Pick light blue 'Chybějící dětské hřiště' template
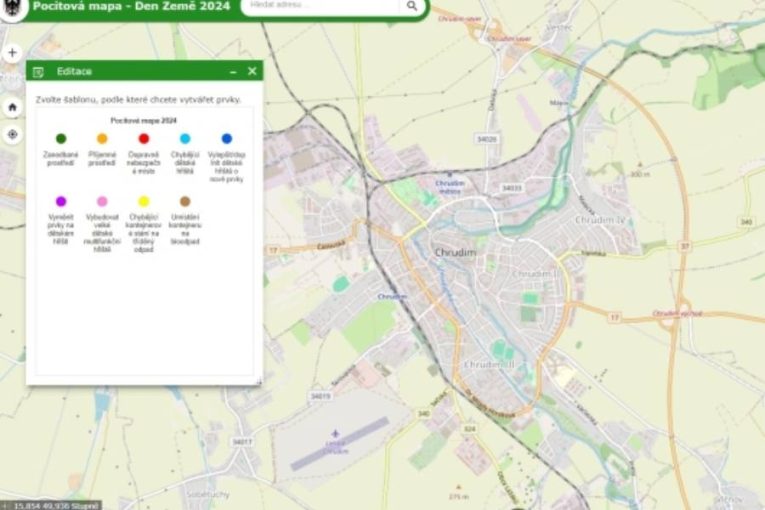765x510 pixels. point(185,139)
